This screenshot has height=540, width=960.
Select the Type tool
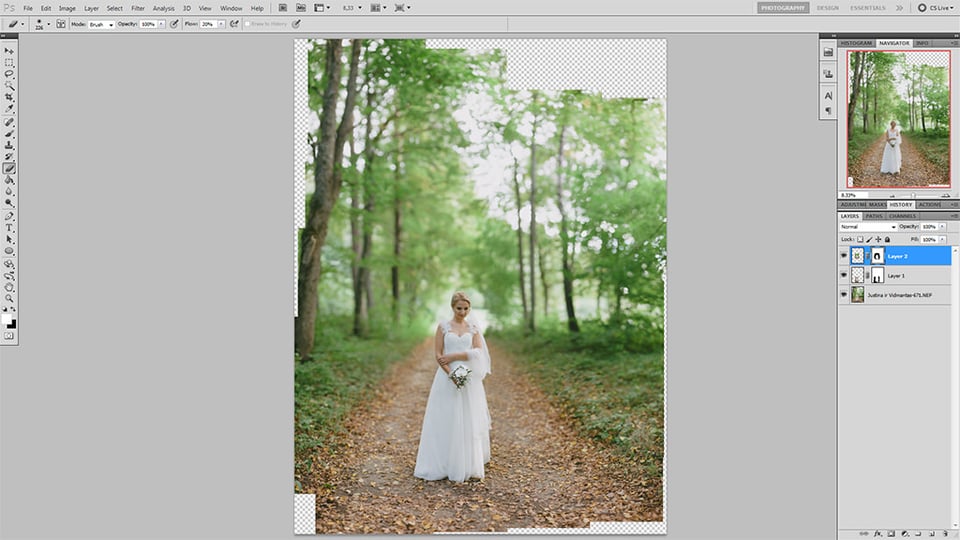coord(9,228)
